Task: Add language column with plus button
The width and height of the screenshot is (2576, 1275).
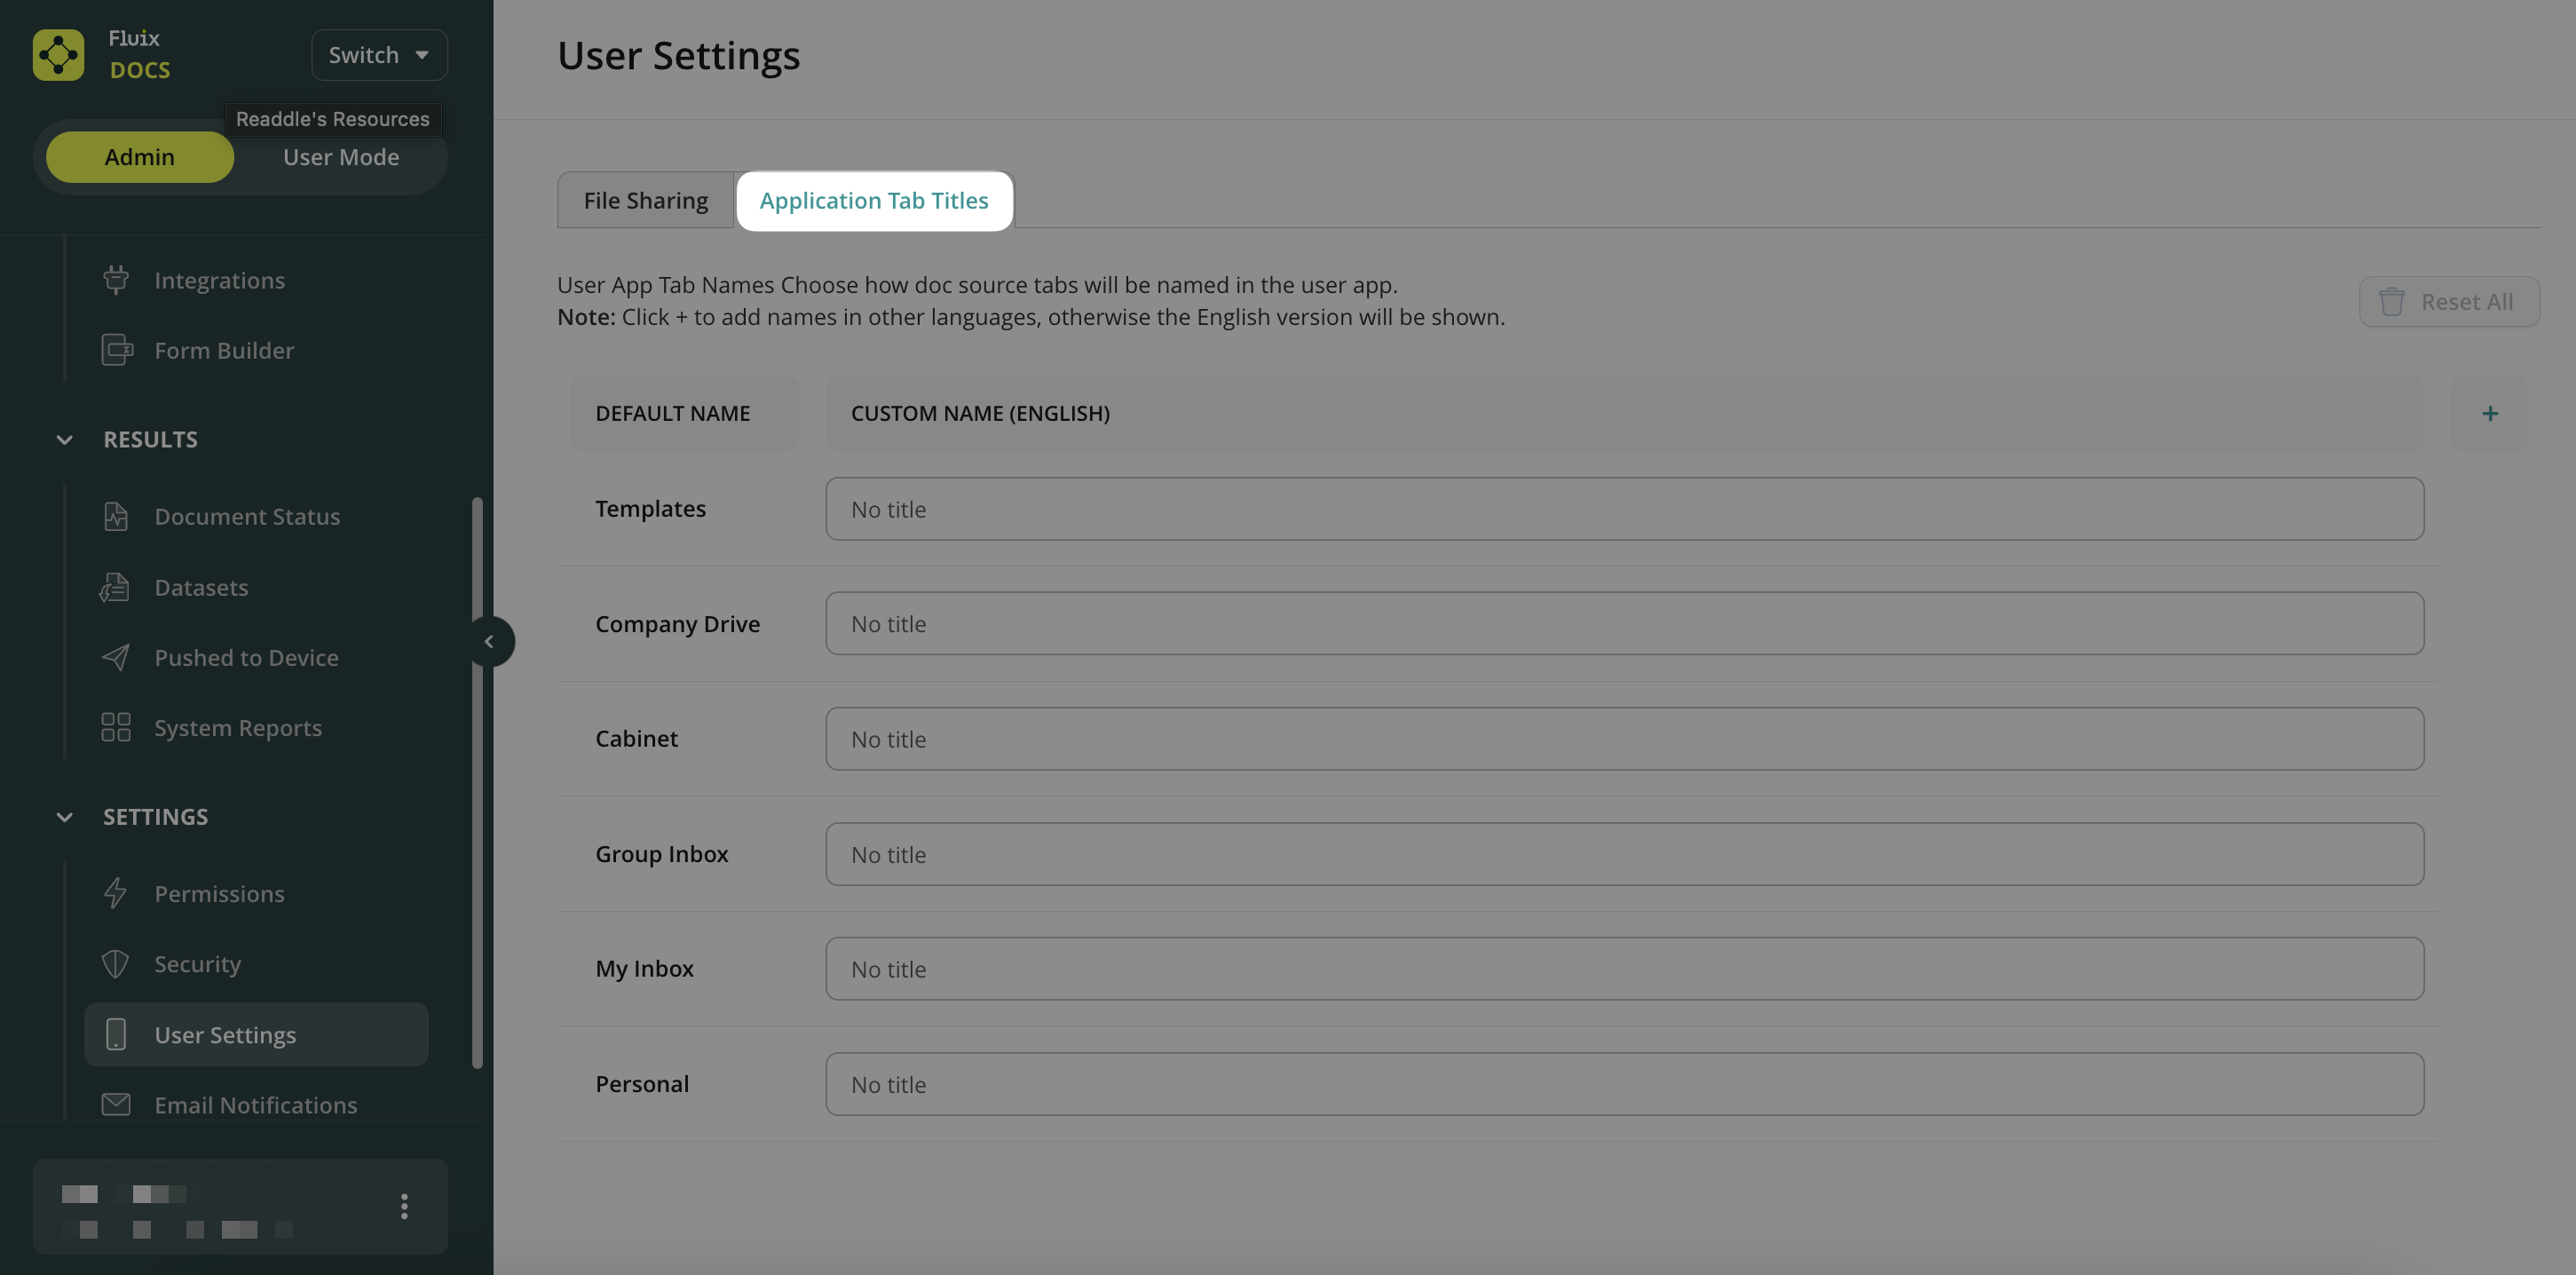Action: [x=2489, y=413]
